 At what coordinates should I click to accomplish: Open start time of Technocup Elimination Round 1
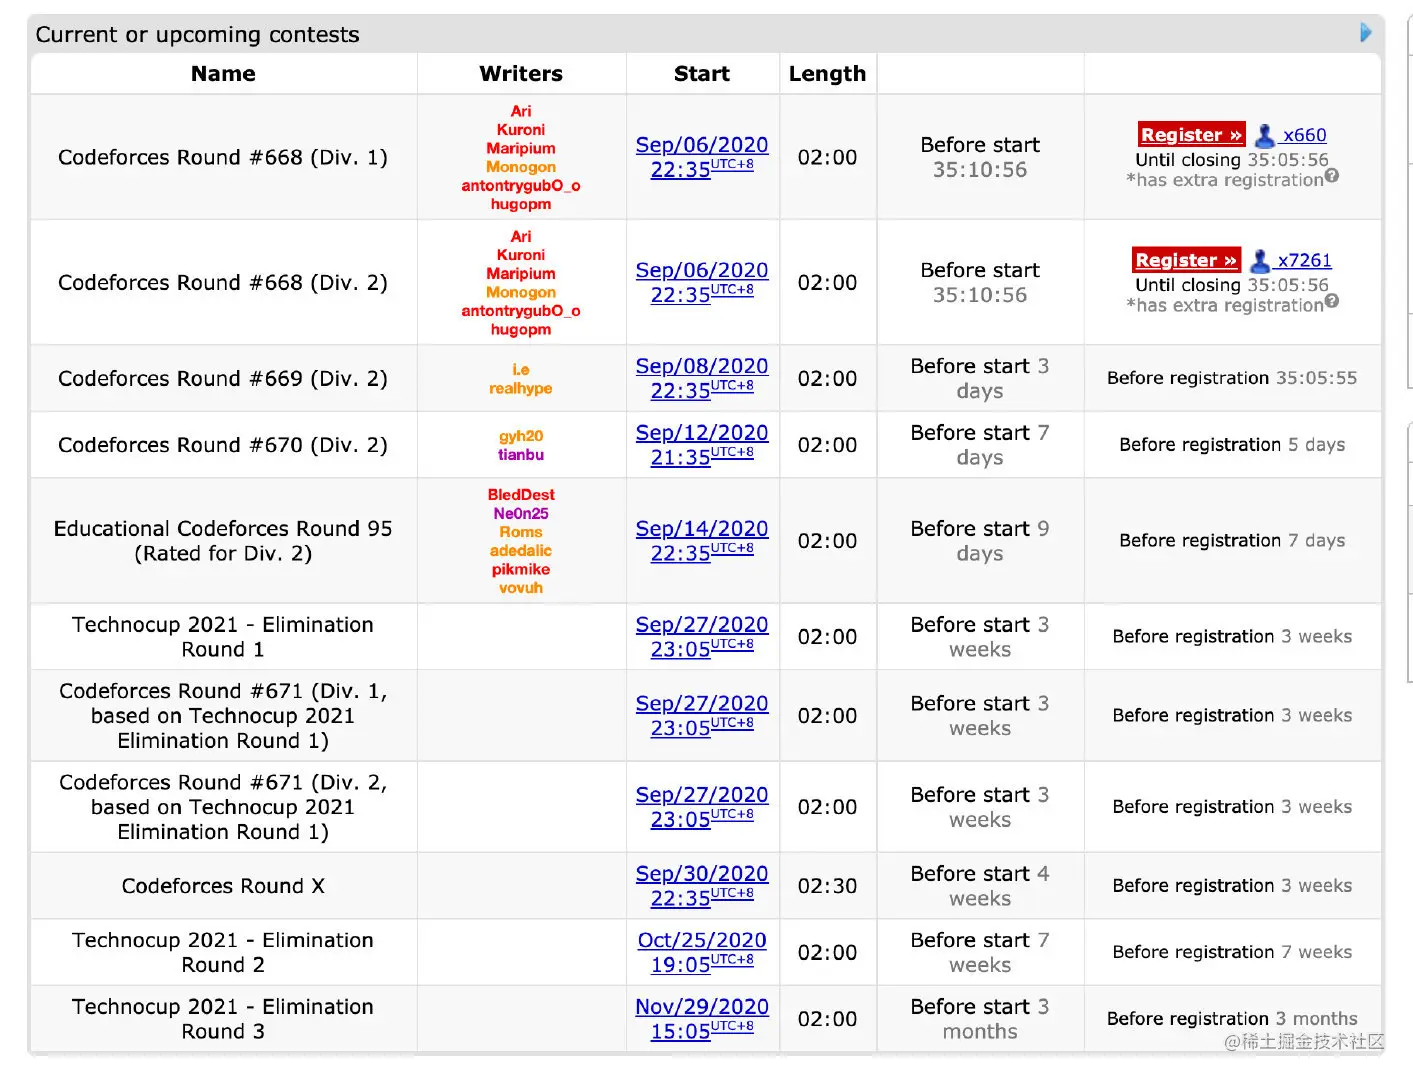[x=702, y=637]
